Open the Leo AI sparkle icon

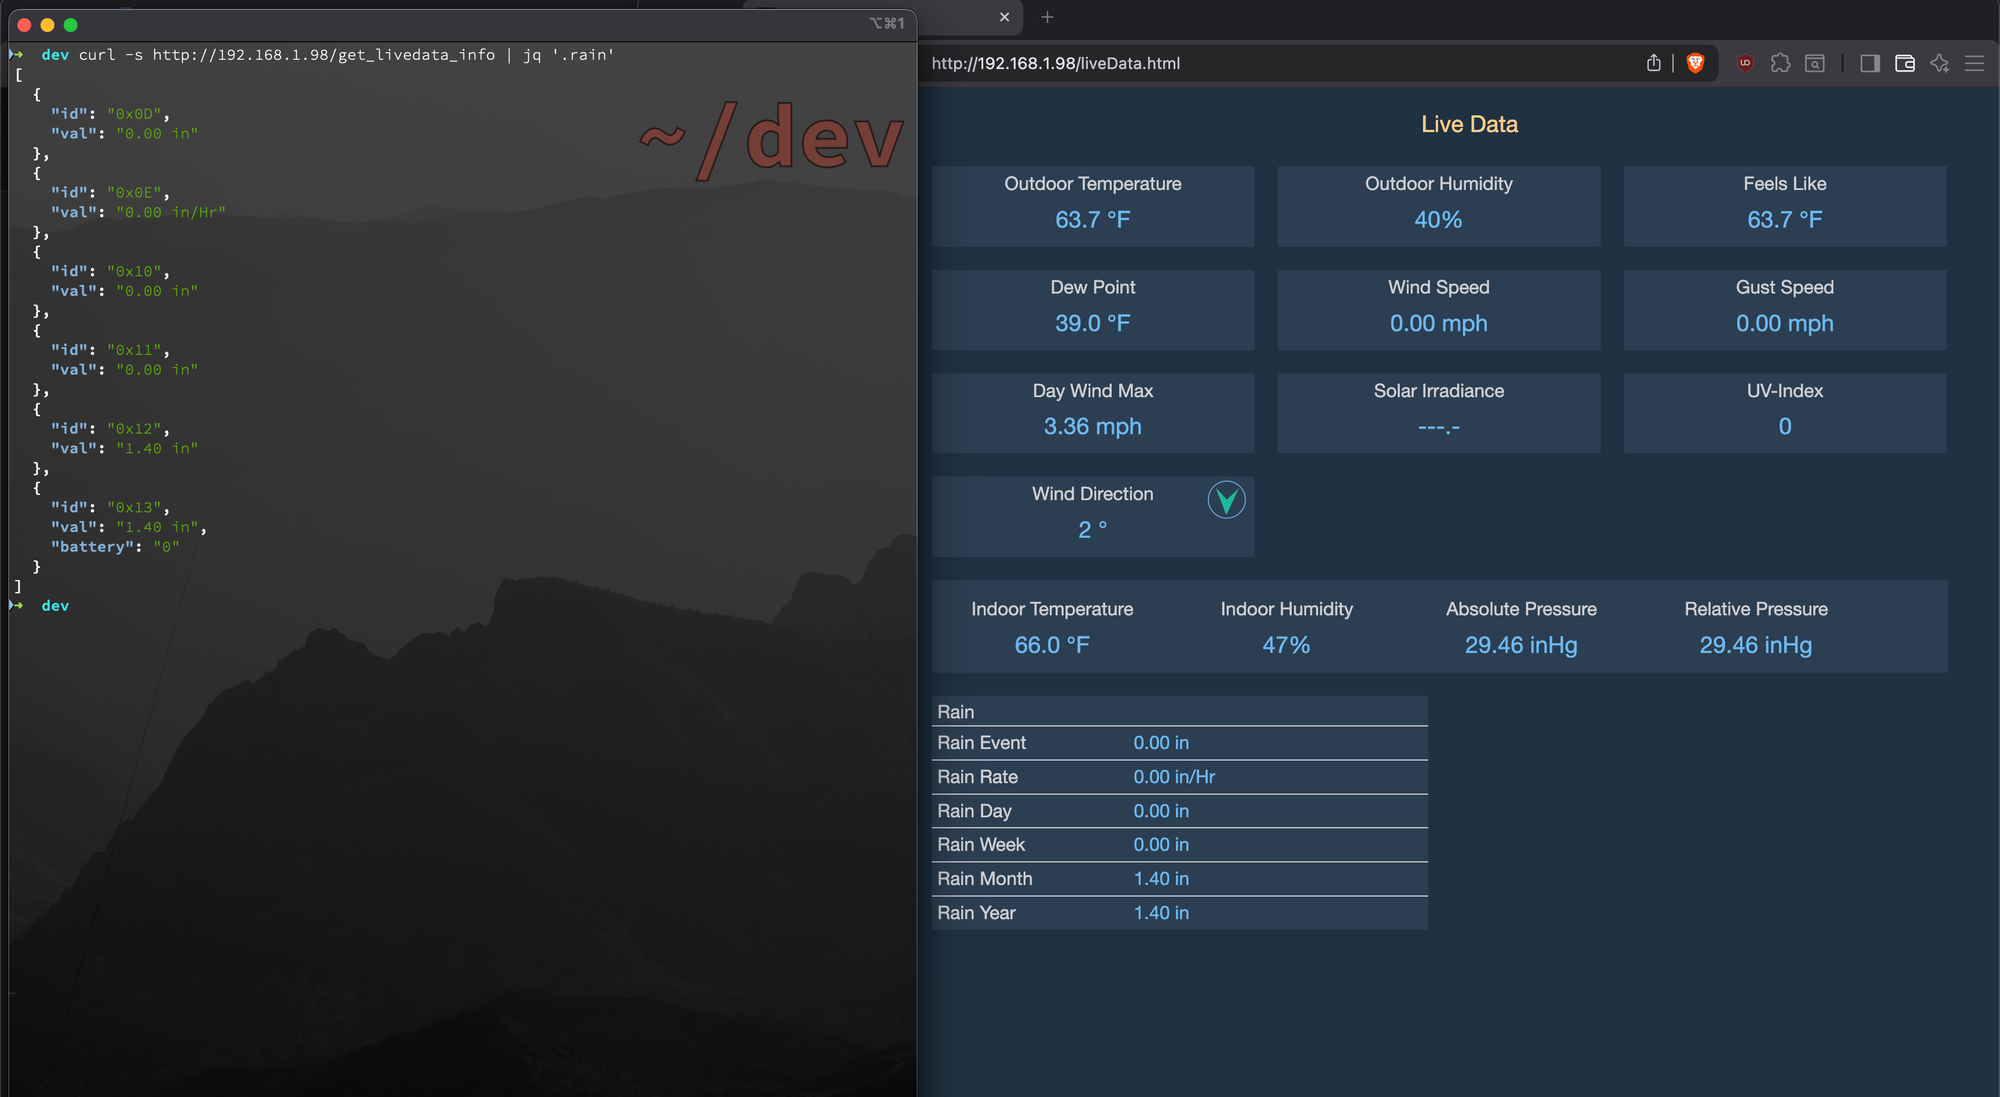click(x=1940, y=63)
